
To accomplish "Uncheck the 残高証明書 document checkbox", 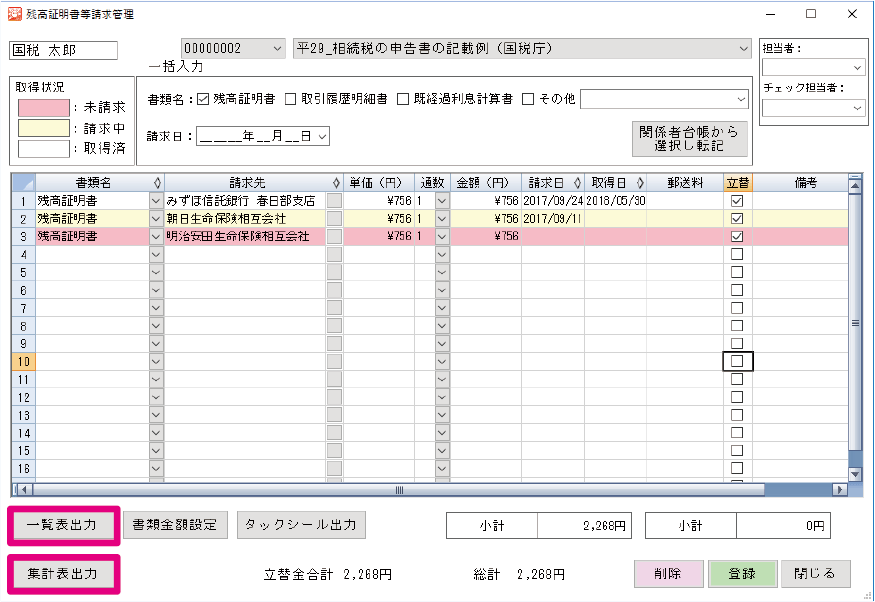I will (204, 99).
